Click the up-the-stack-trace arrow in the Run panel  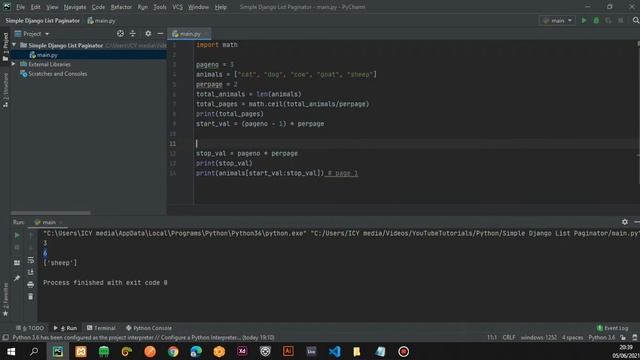tap(31, 235)
